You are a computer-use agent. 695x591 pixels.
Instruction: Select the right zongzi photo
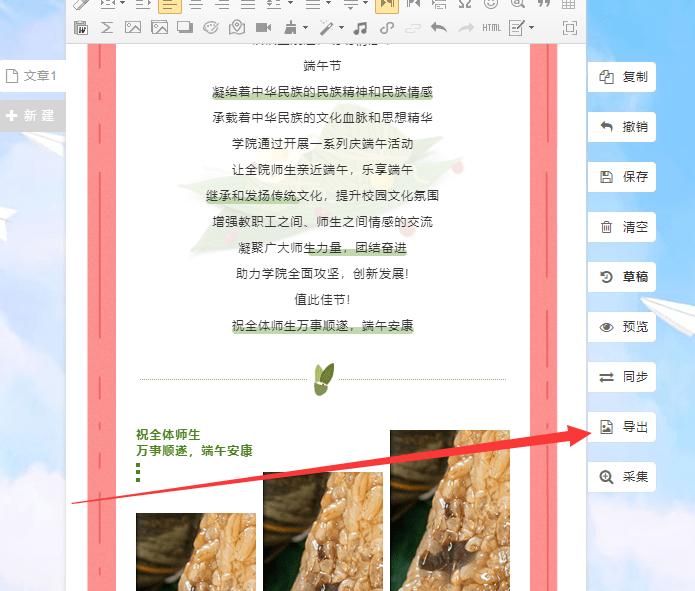(x=450, y=510)
